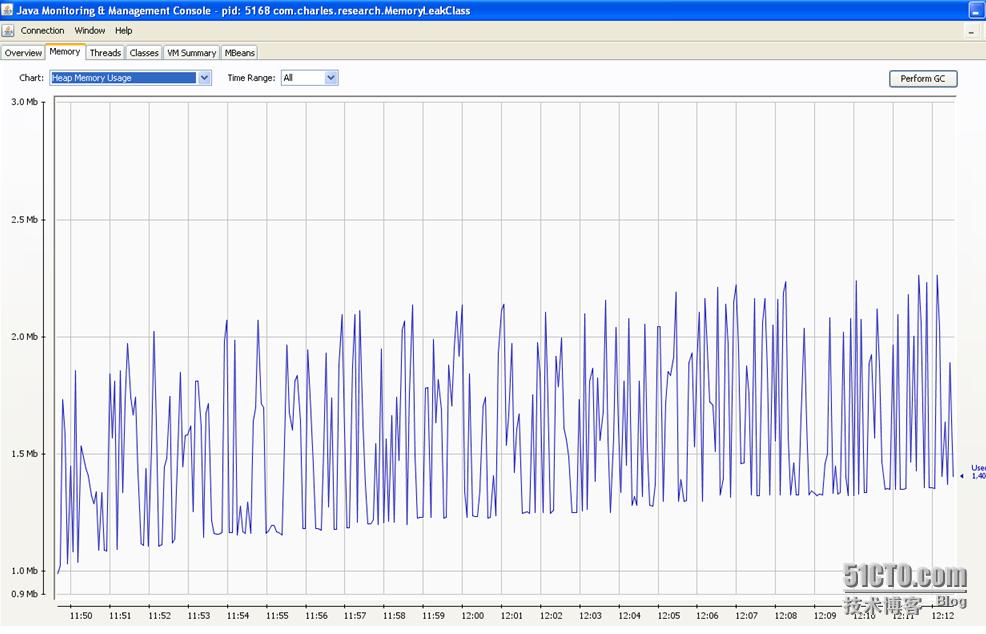Switch to the Overview tab
The width and height of the screenshot is (986, 634).
tap(23, 53)
